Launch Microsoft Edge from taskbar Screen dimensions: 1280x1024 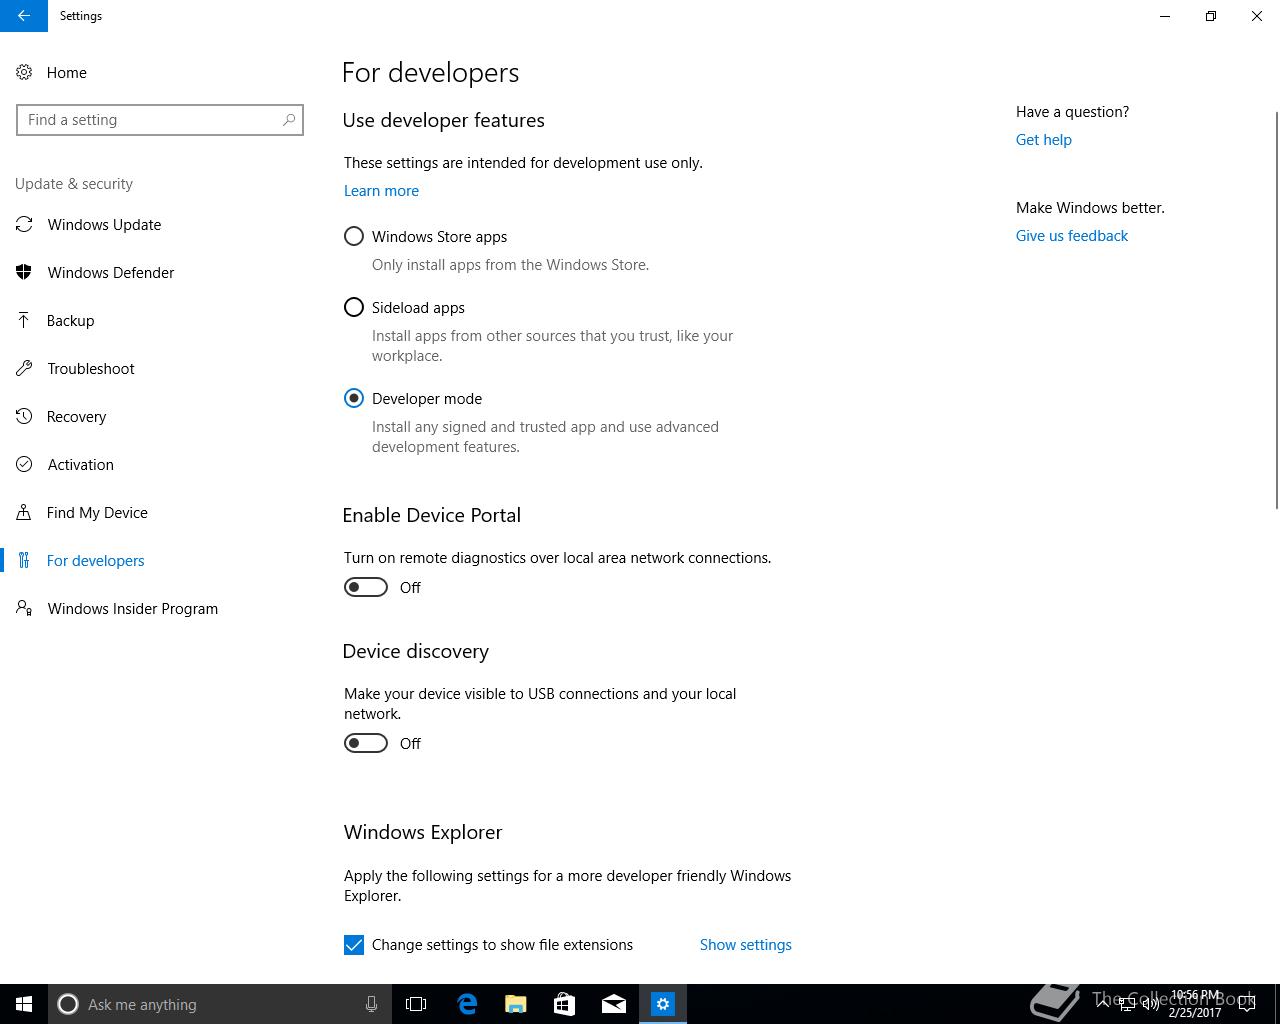(466, 1004)
